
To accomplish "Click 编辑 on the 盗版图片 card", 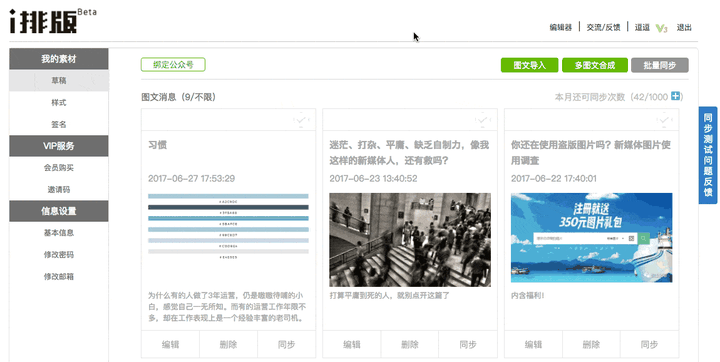I will coord(533,345).
